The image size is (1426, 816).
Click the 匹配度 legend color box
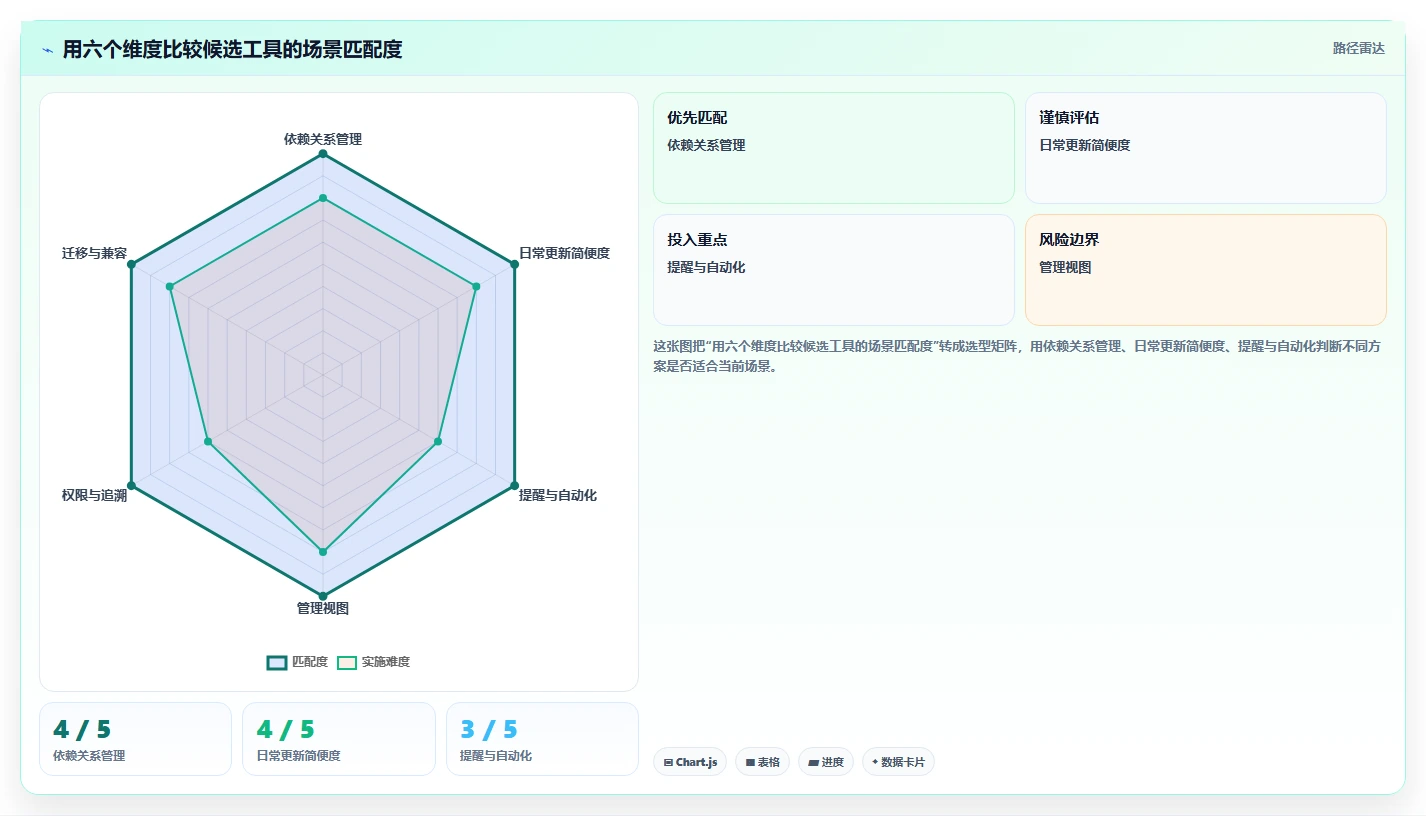point(277,662)
